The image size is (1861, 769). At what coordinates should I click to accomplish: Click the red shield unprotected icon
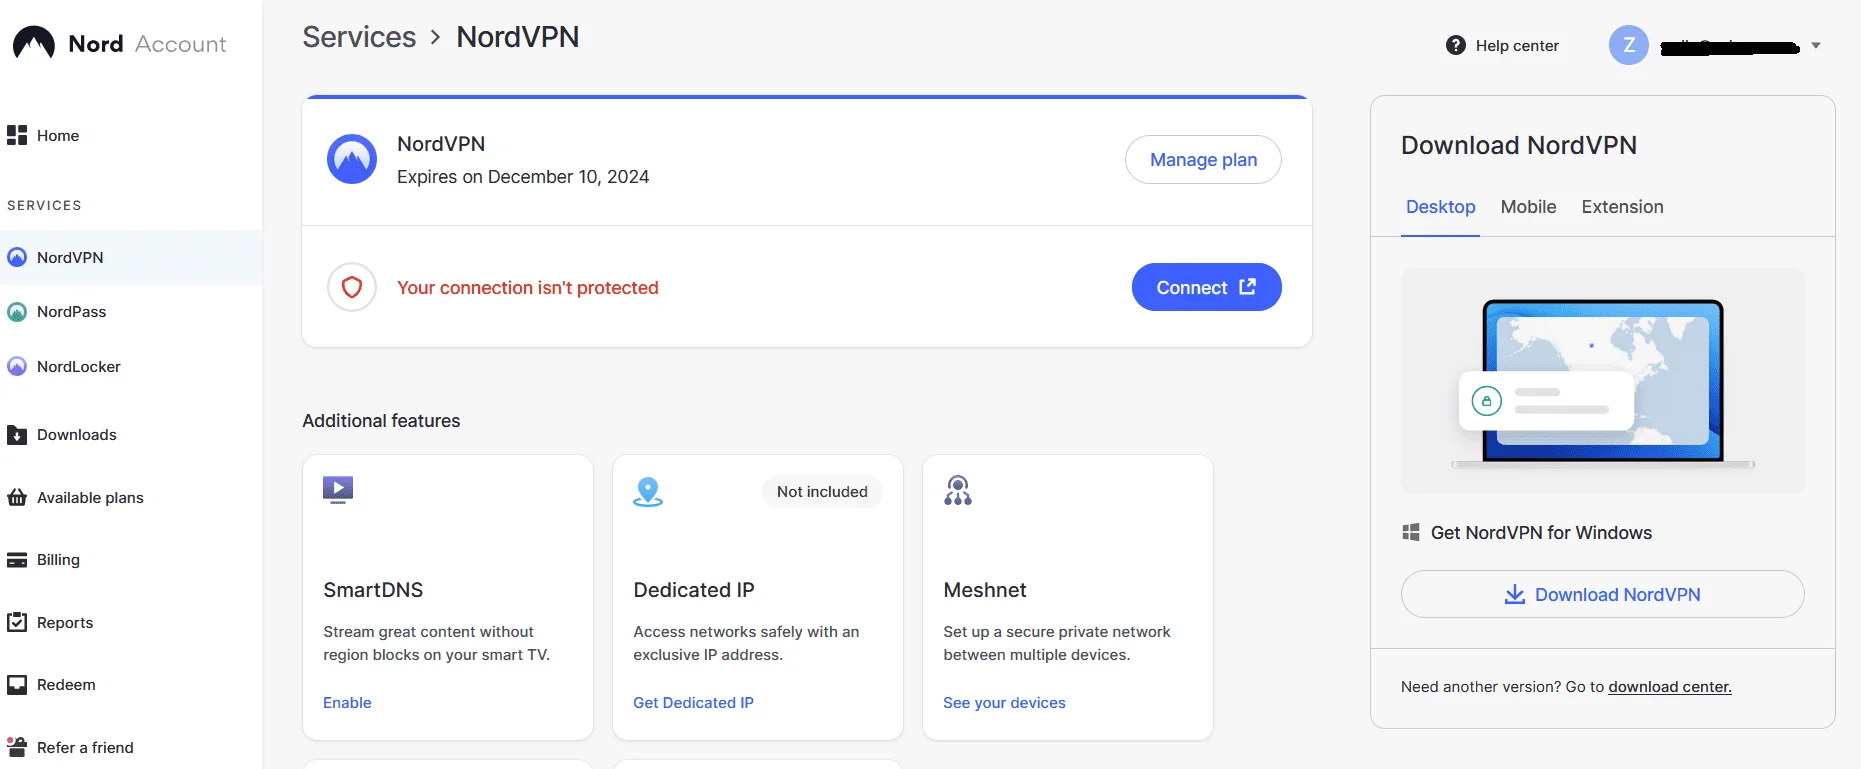[x=352, y=288]
